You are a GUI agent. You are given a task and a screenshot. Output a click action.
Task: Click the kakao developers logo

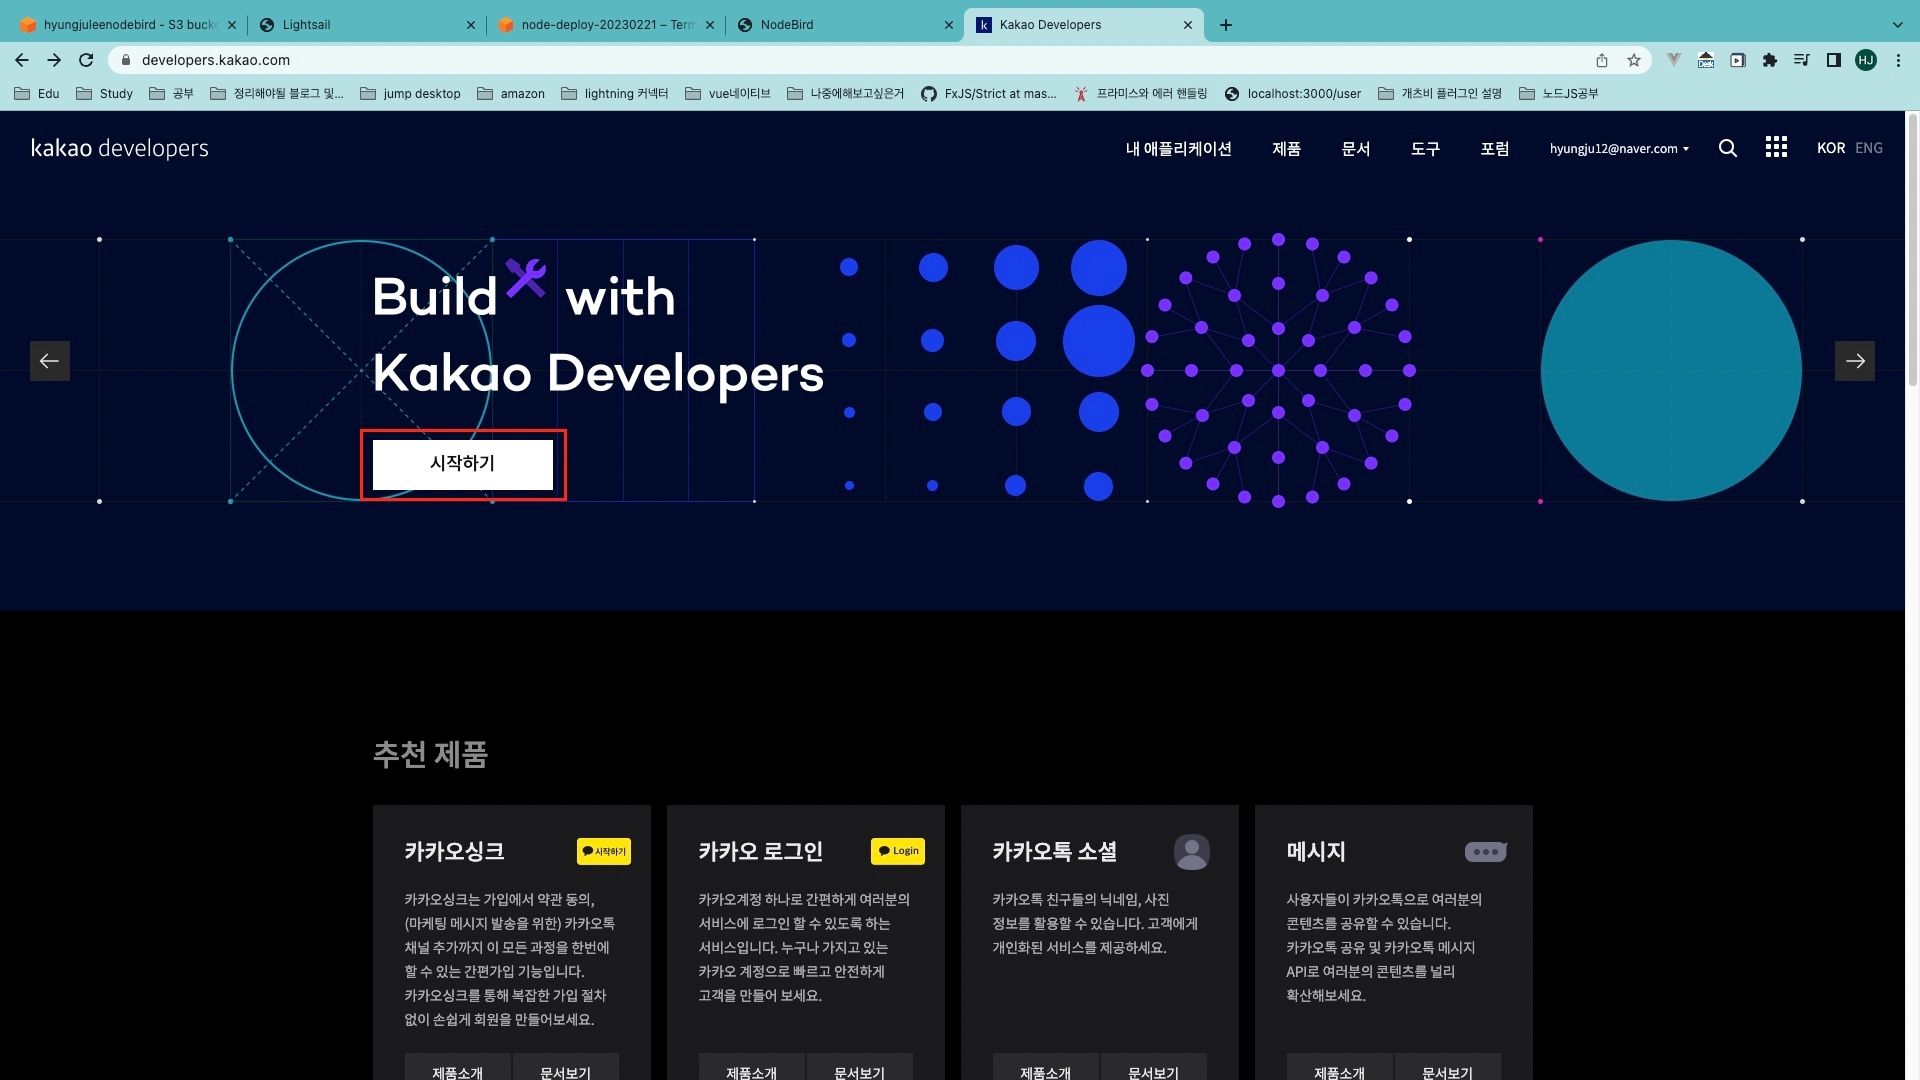(120, 148)
